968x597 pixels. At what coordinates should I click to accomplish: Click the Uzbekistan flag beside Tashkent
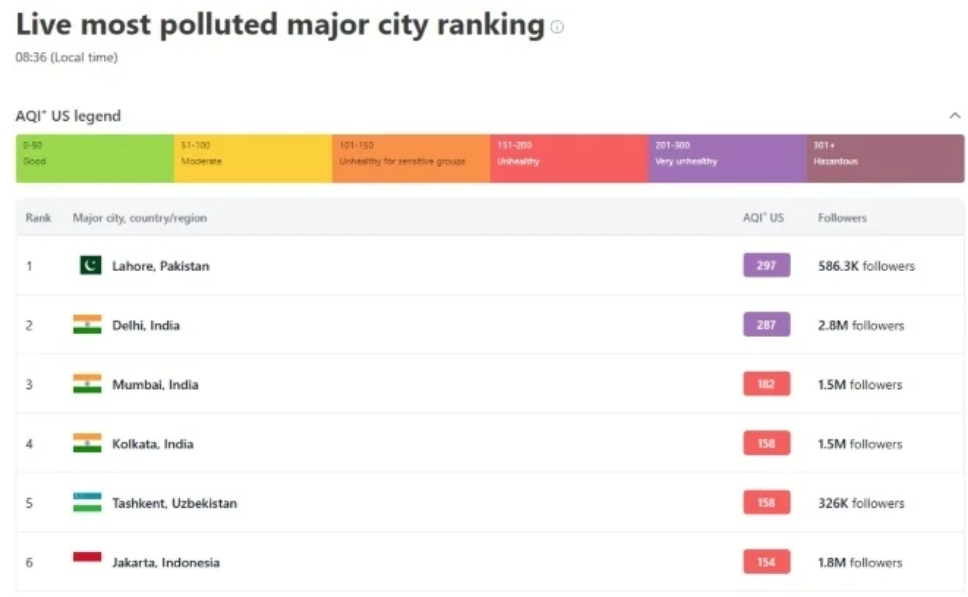pyautogui.click(x=87, y=502)
